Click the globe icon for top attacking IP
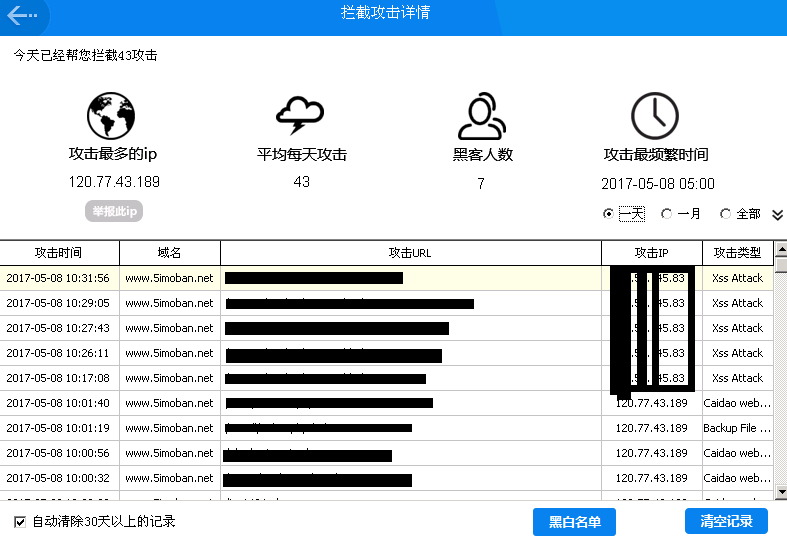 click(111, 115)
